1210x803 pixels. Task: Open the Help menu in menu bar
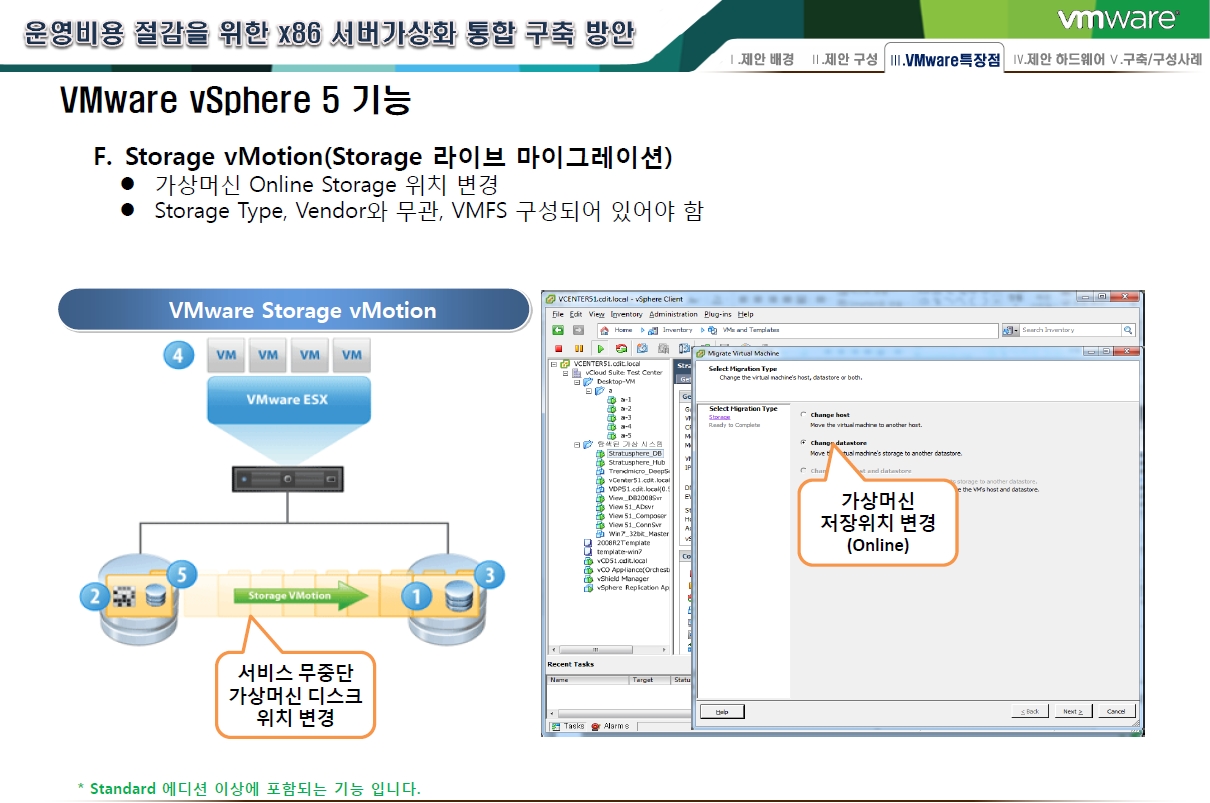pos(746,314)
